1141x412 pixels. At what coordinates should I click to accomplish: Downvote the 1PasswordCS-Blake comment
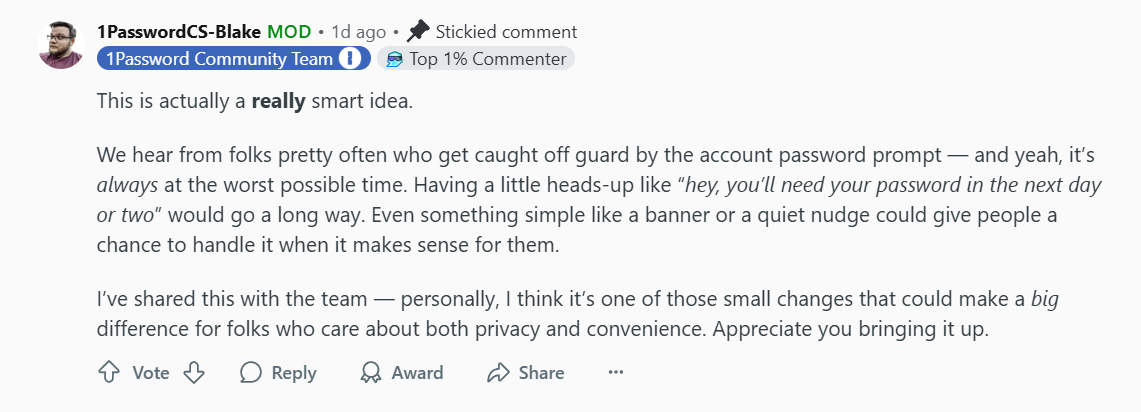click(194, 373)
